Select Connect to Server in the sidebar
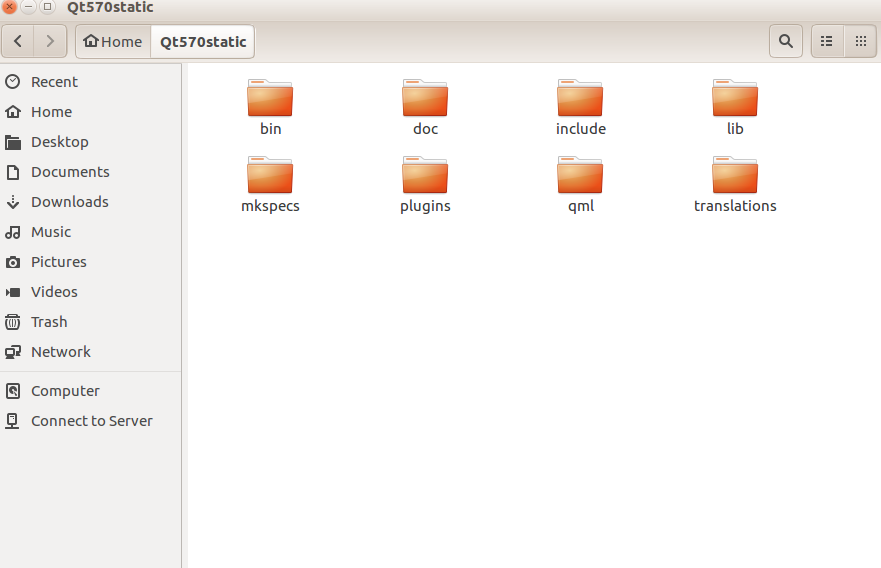The height and width of the screenshot is (568, 881). click(90, 421)
